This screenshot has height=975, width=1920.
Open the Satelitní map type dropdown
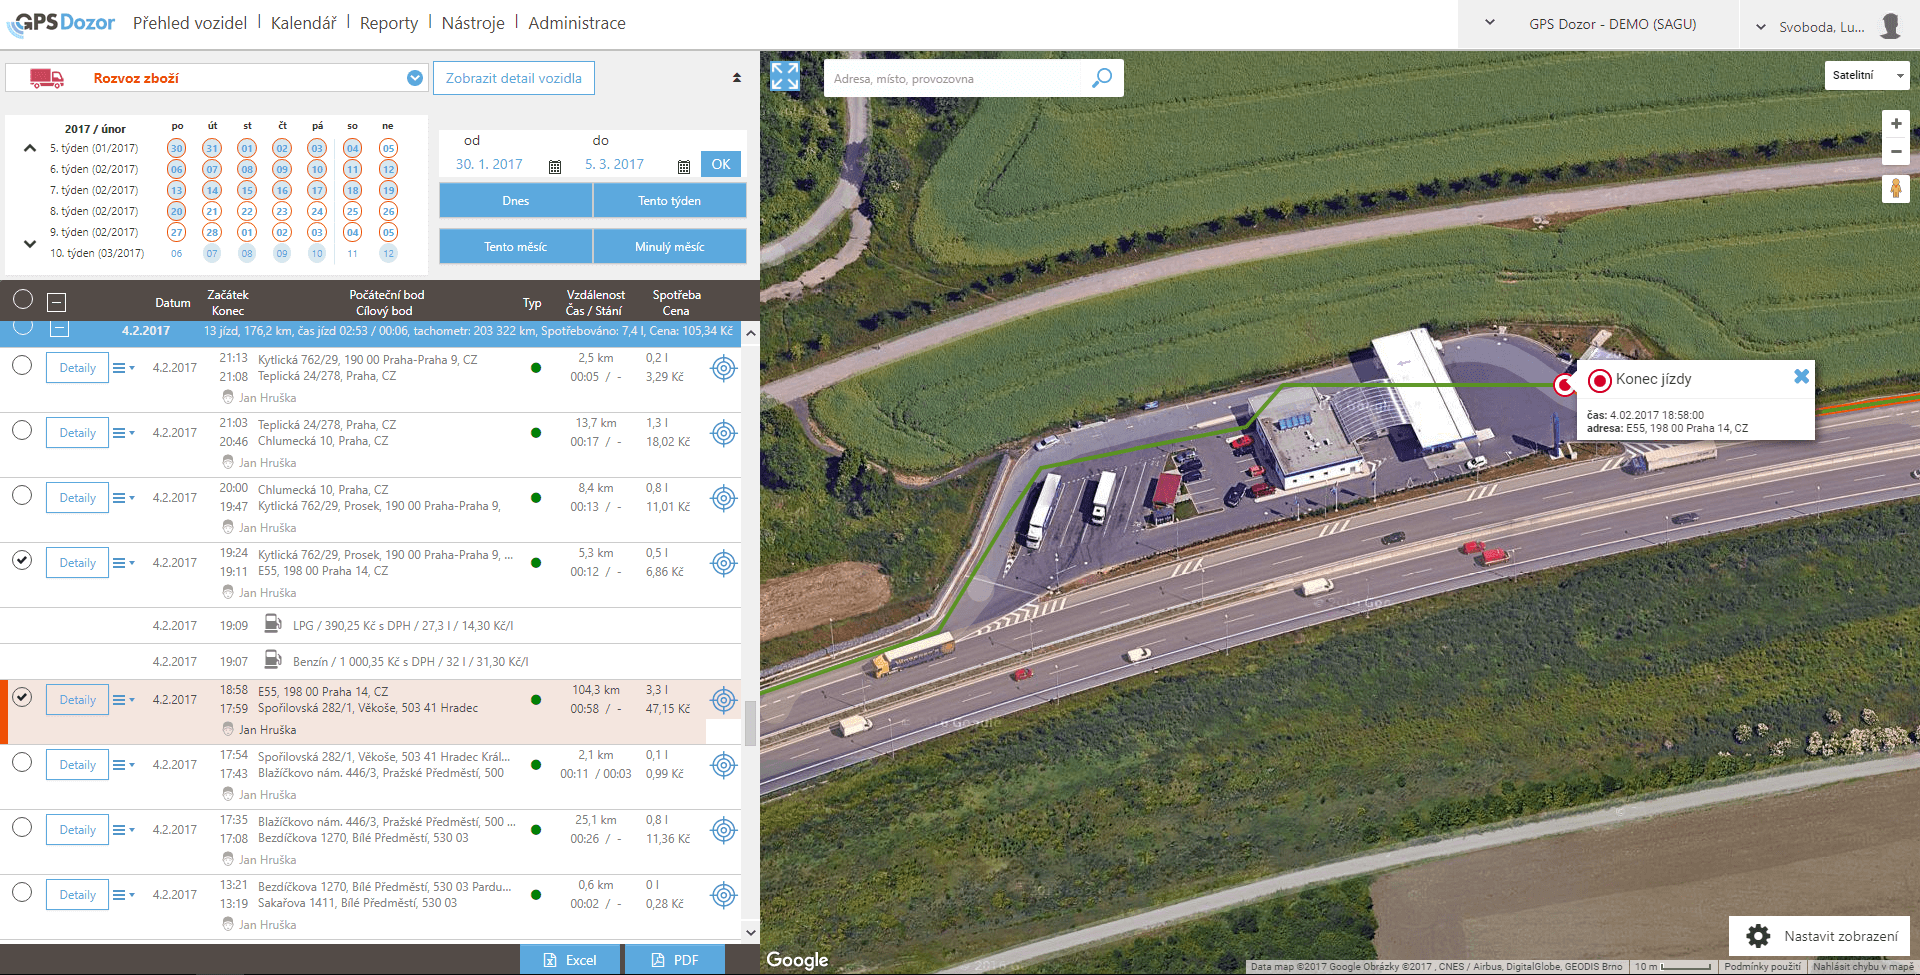click(x=1866, y=75)
